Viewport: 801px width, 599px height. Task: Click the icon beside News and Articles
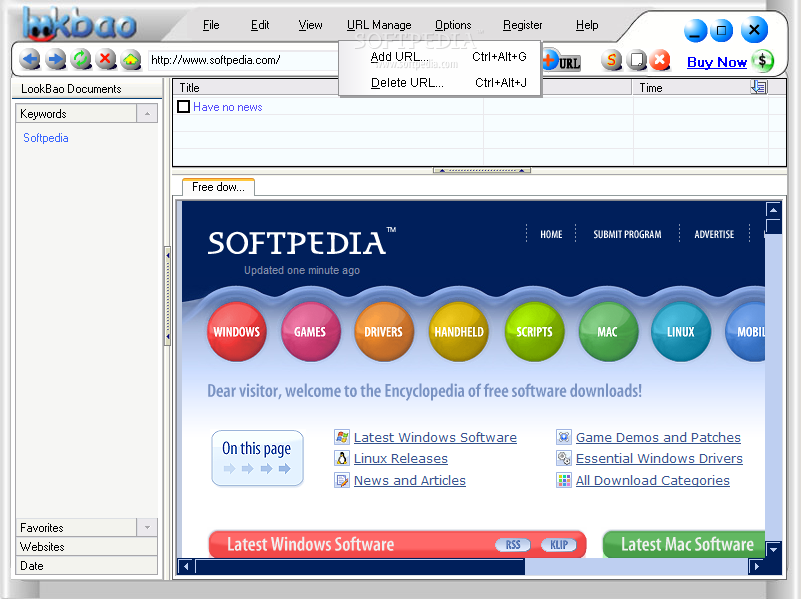click(342, 480)
